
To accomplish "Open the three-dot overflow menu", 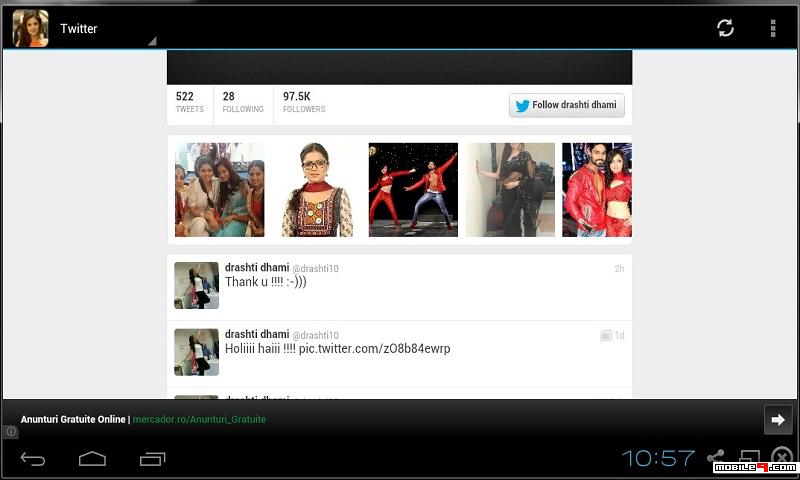I will point(773,29).
